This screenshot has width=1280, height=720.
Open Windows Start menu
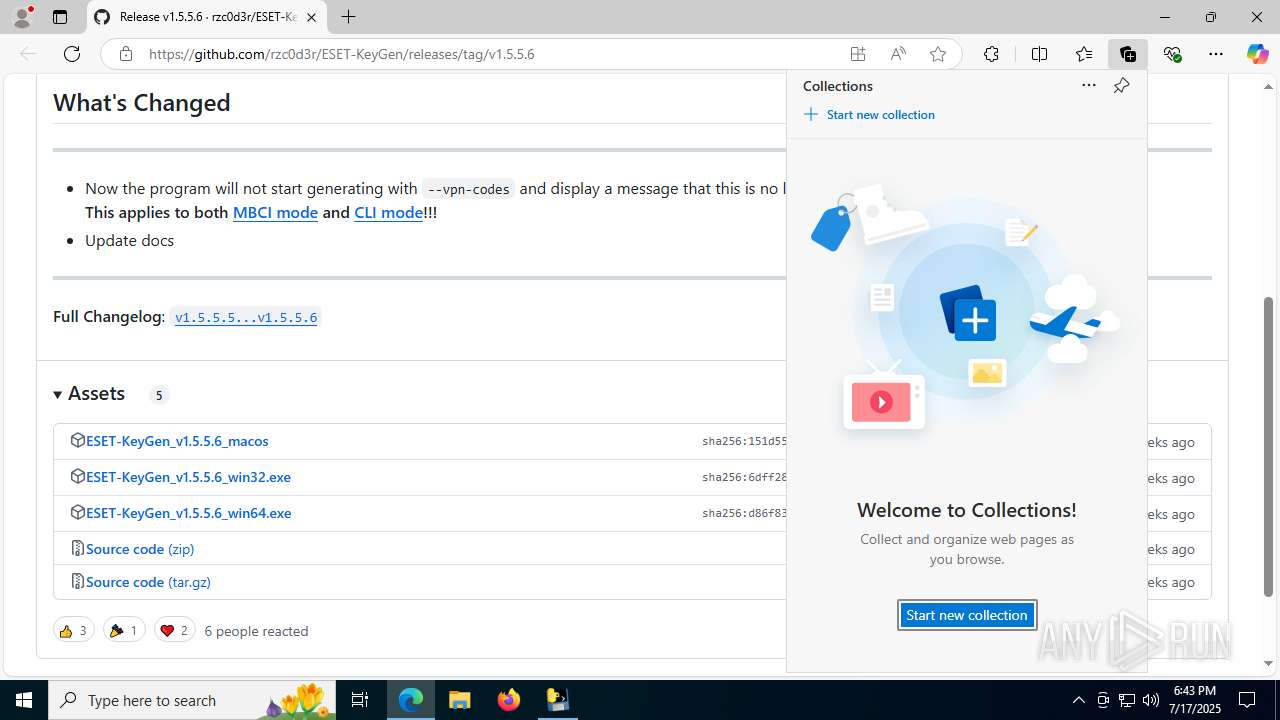click(x=24, y=700)
